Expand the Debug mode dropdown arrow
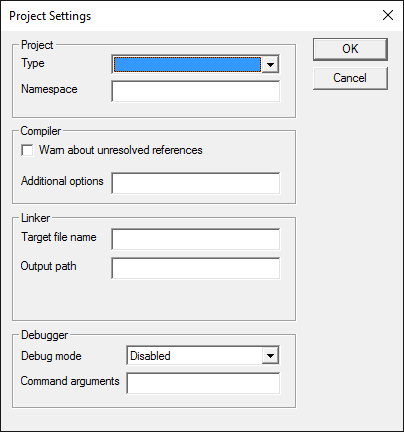 tap(270, 356)
